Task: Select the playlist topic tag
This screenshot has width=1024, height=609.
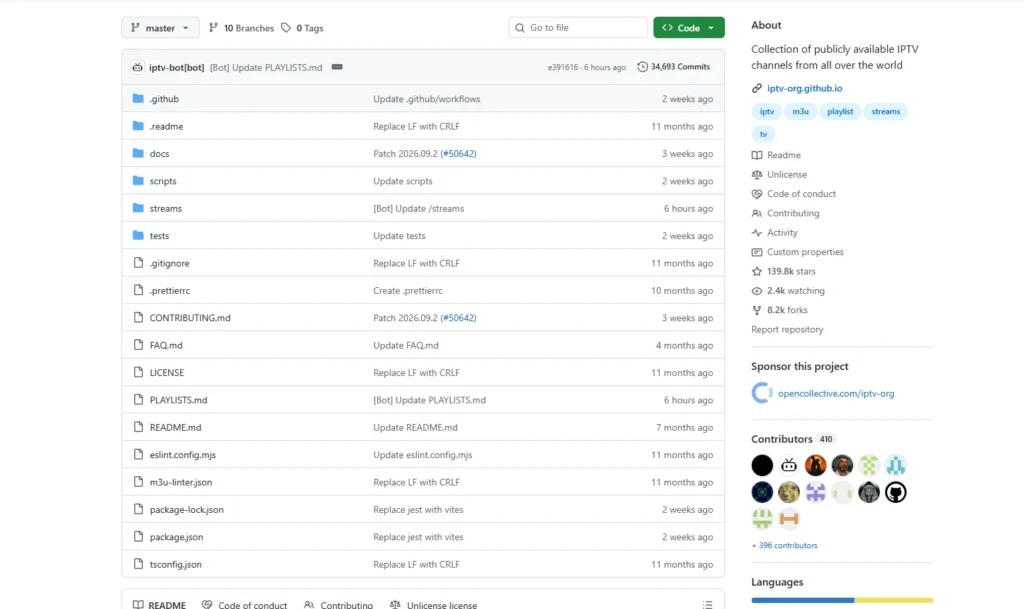Action: (840, 112)
